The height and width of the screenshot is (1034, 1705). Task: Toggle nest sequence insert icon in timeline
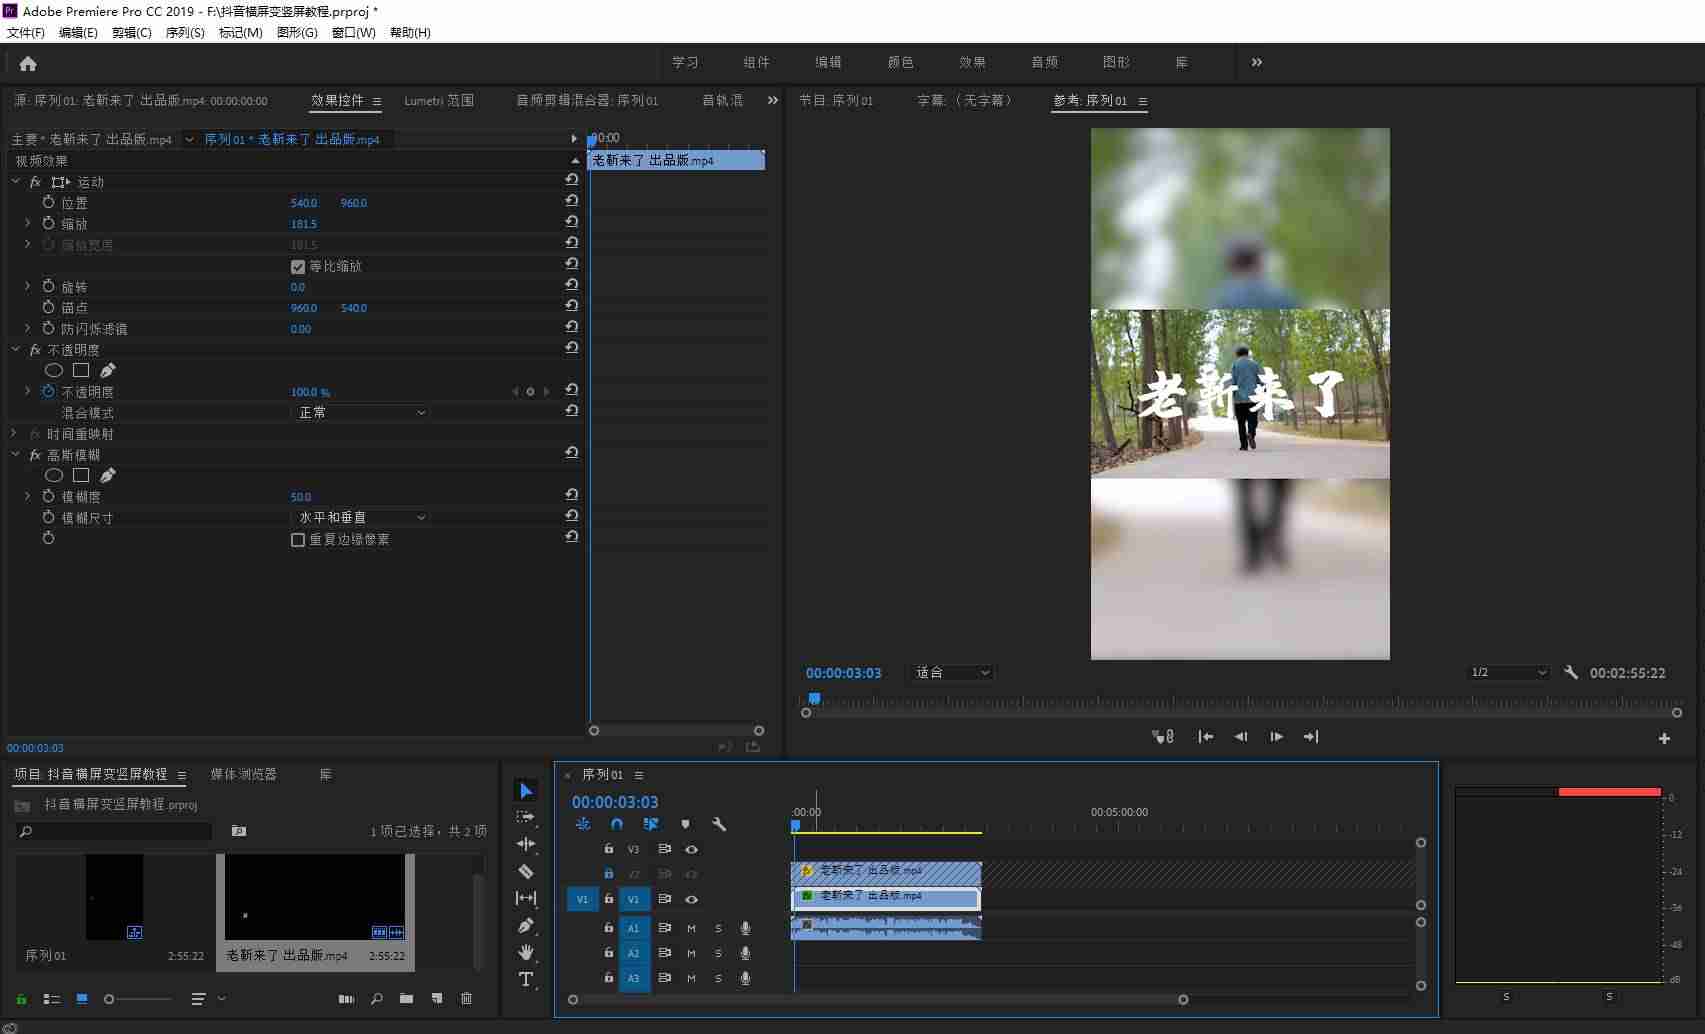point(583,824)
